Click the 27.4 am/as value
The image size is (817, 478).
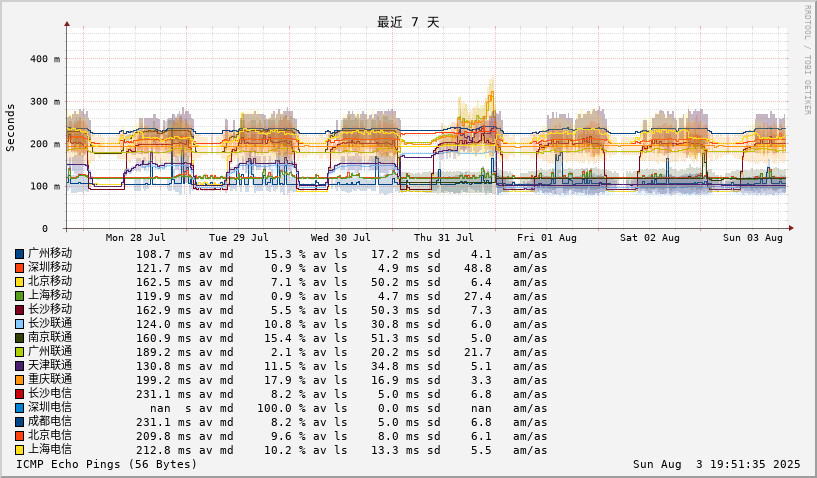[478, 297]
